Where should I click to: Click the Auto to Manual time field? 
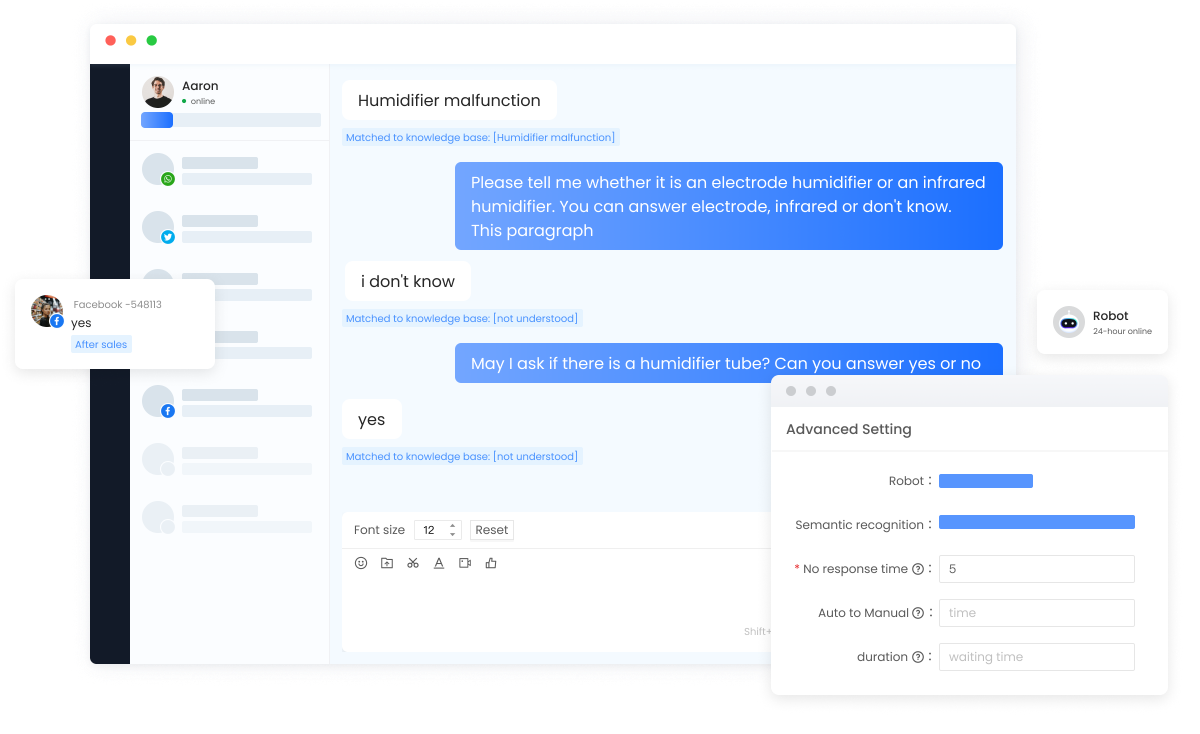(1036, 613)
